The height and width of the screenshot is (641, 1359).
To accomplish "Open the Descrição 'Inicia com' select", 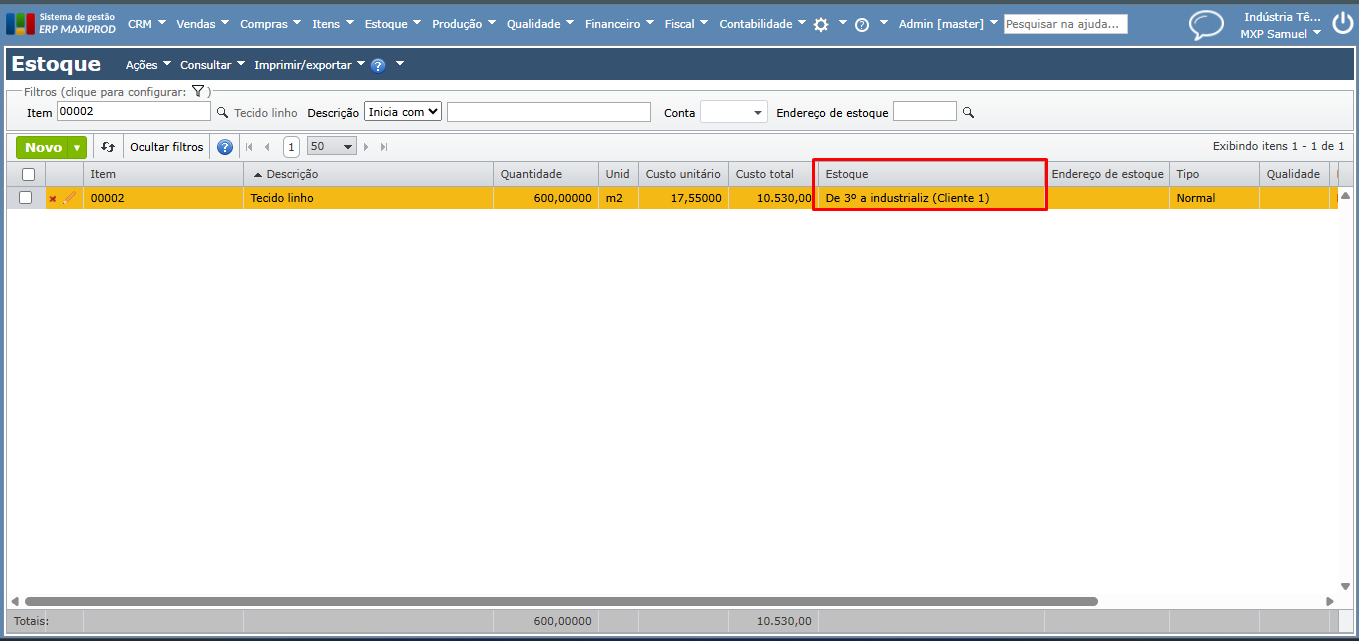I will pyautogui.click(x=403, y=112).
